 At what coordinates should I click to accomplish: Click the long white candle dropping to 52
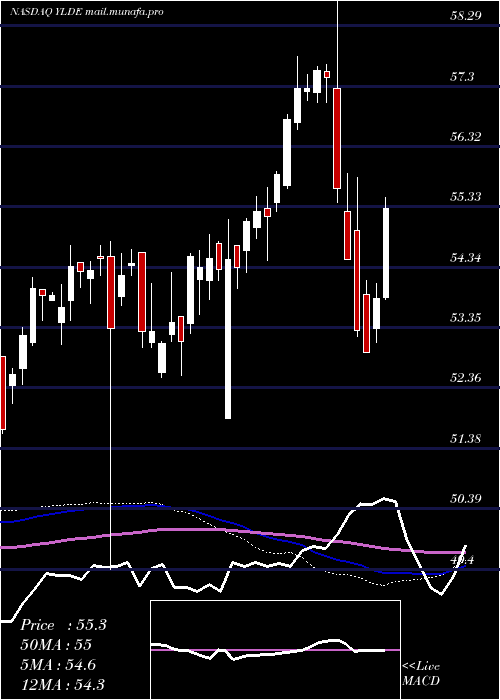(x=228, y=338)
